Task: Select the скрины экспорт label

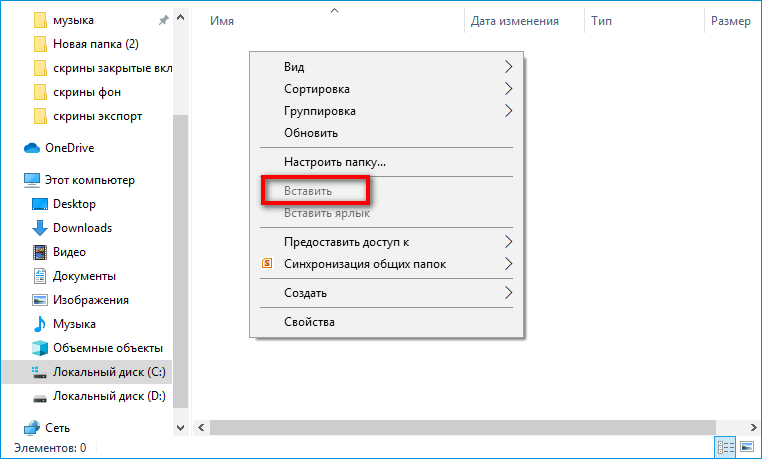Action: click(x=98, y=117)
